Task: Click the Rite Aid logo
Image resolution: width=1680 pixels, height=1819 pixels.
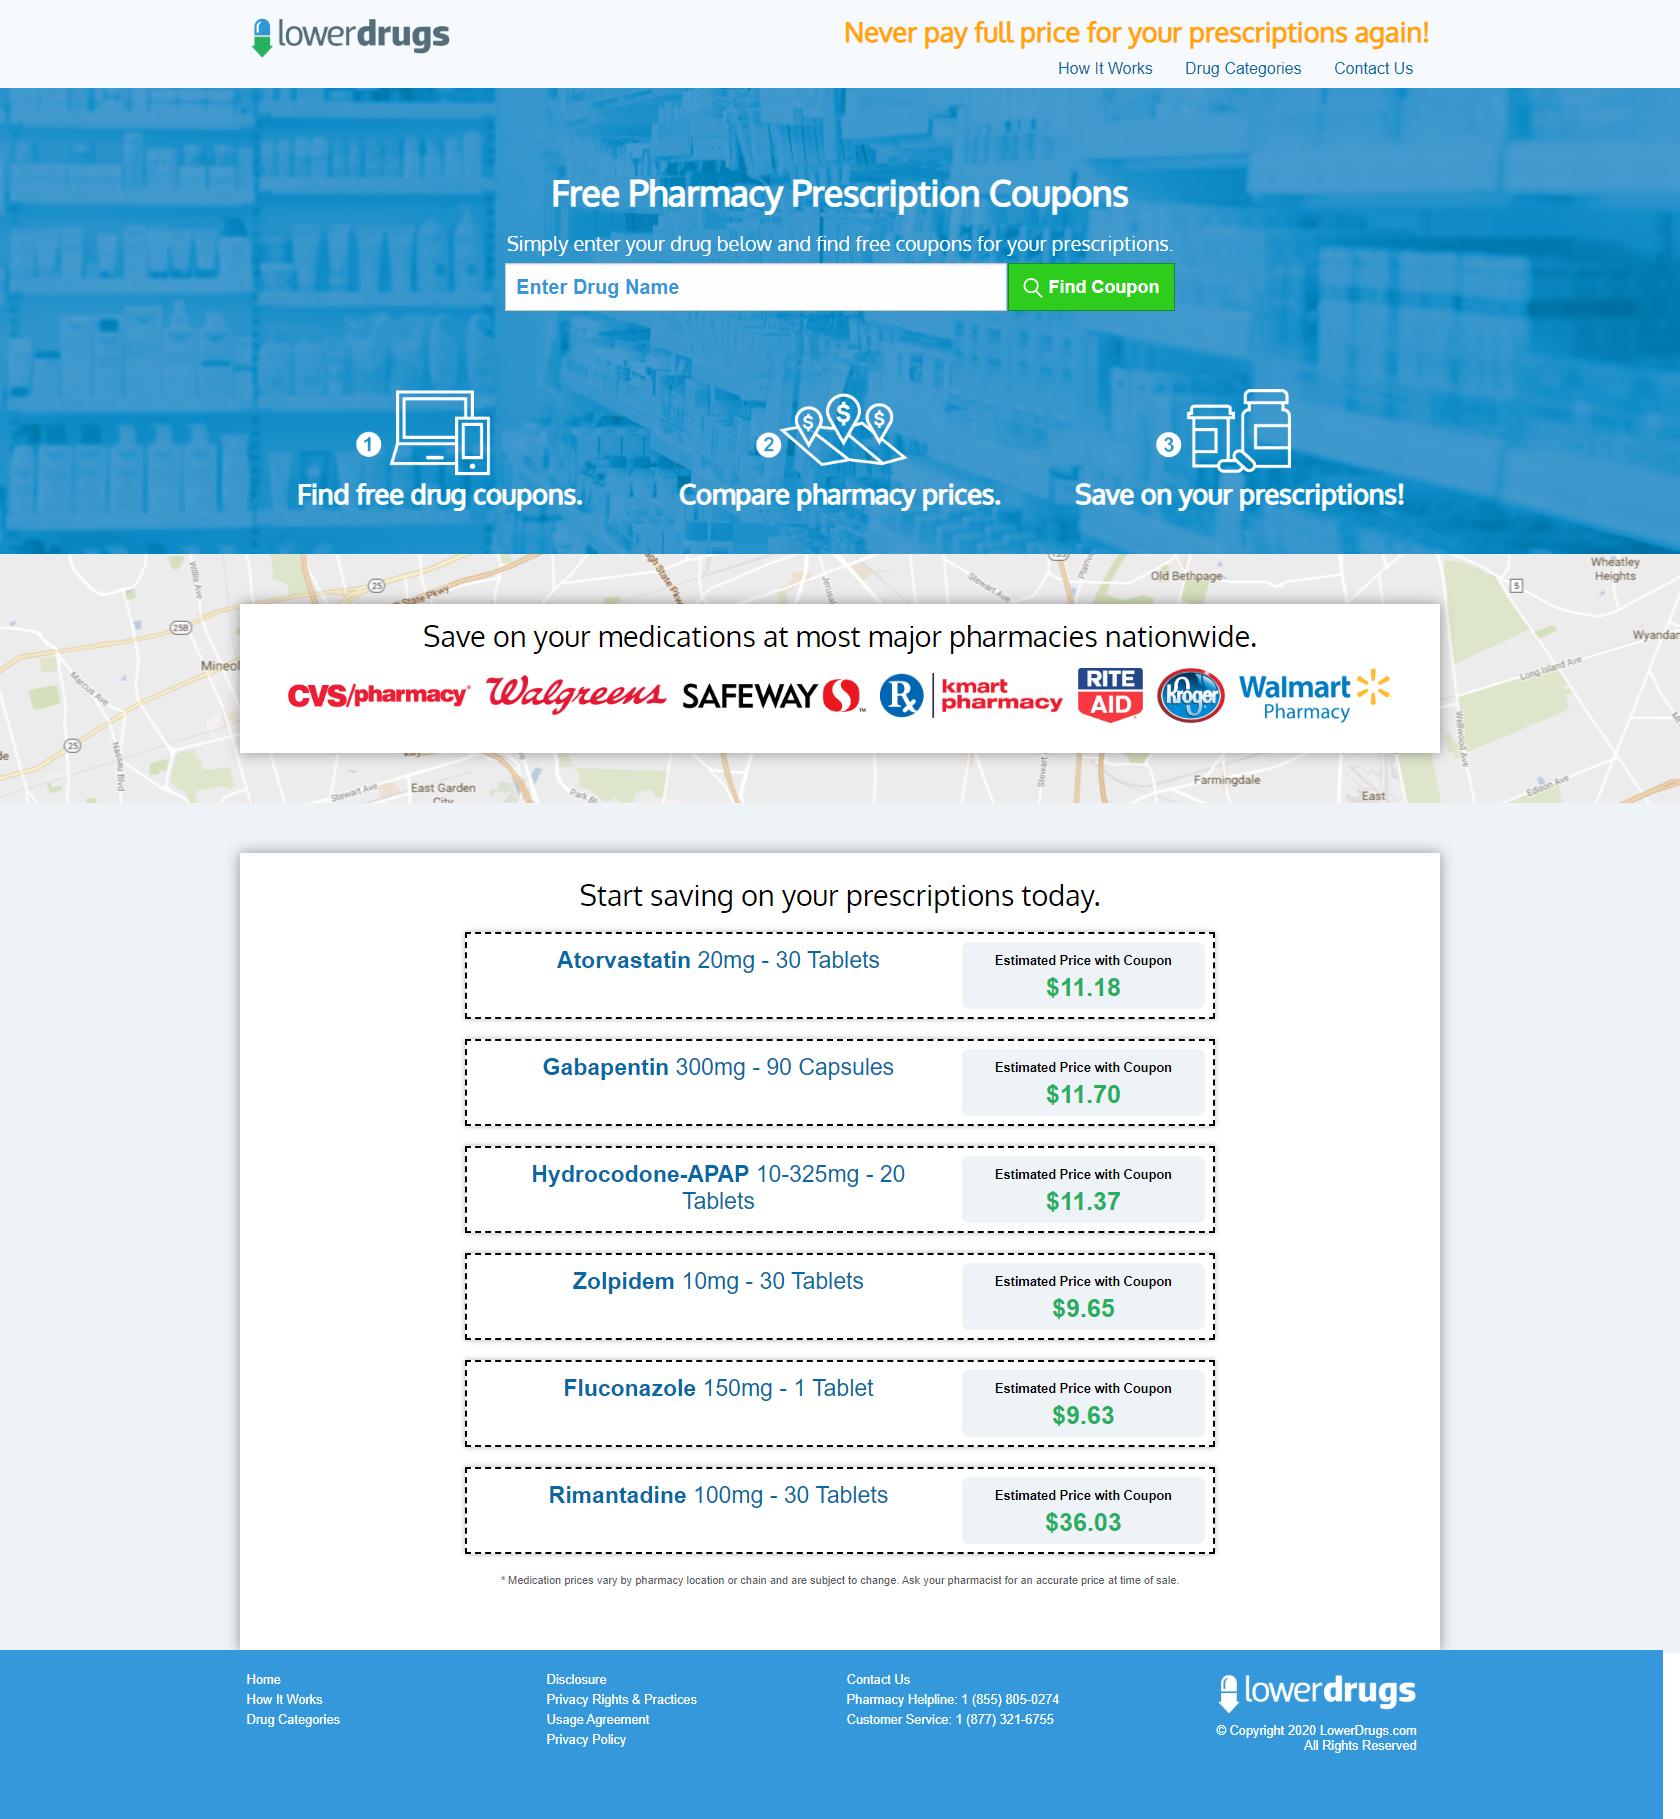Action: pyautogui.click(x=1110, y=694)
